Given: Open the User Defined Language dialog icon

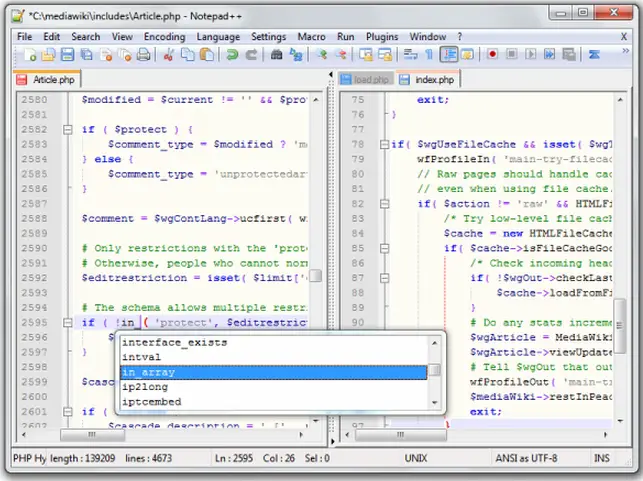Looking at the screenshot, I should [467, 55].
